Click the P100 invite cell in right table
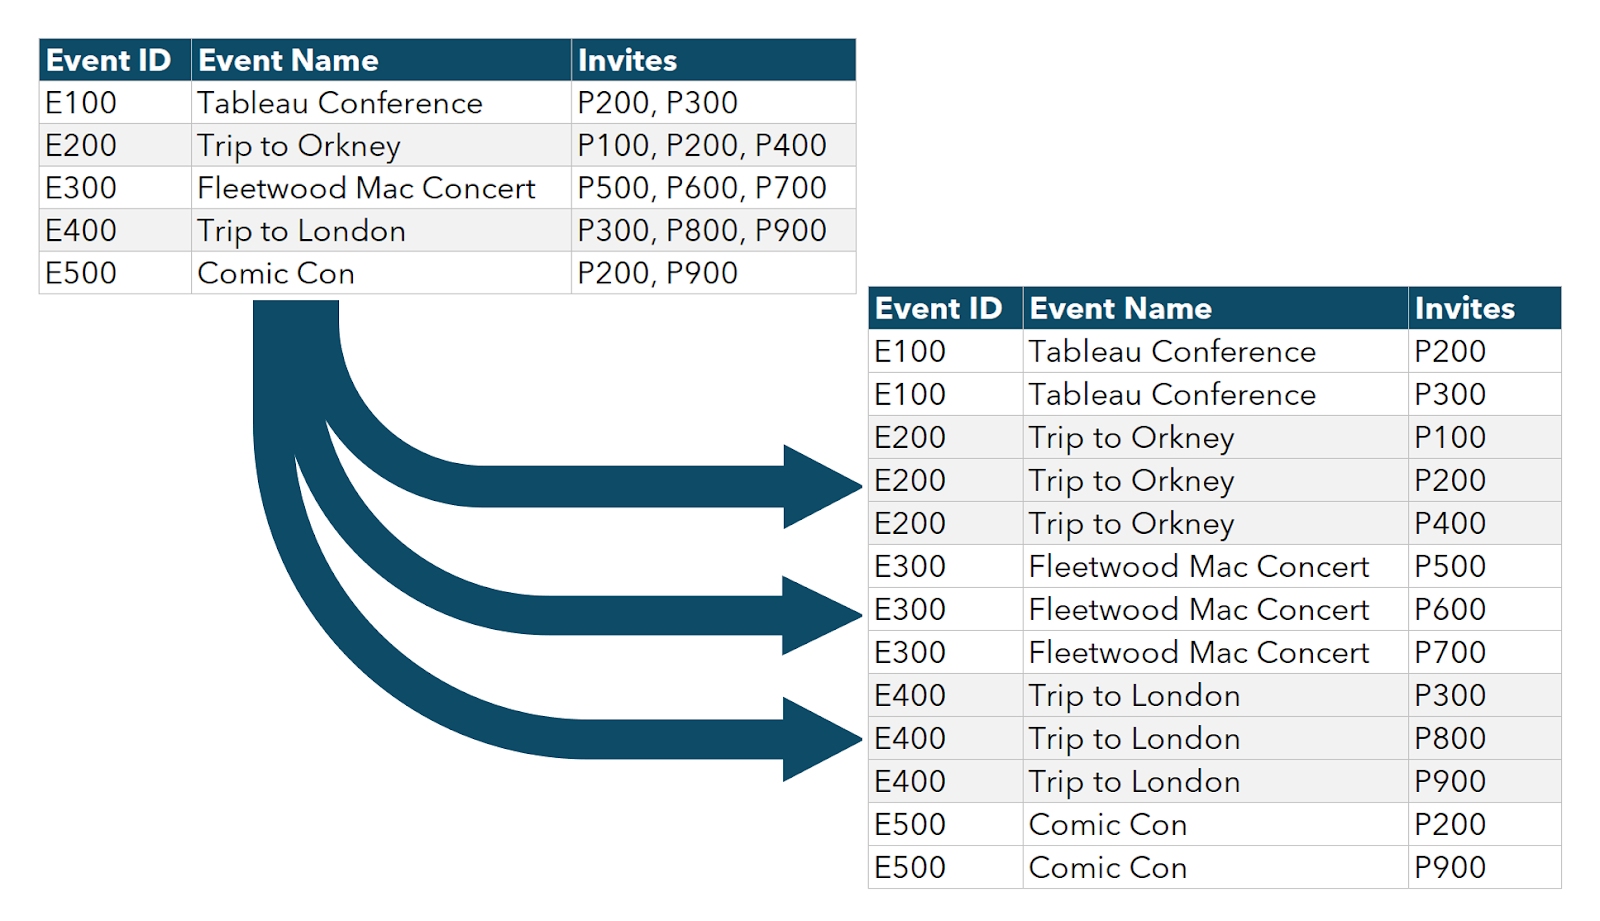The image size is (1600, 921). click(x=1484, y=437)
